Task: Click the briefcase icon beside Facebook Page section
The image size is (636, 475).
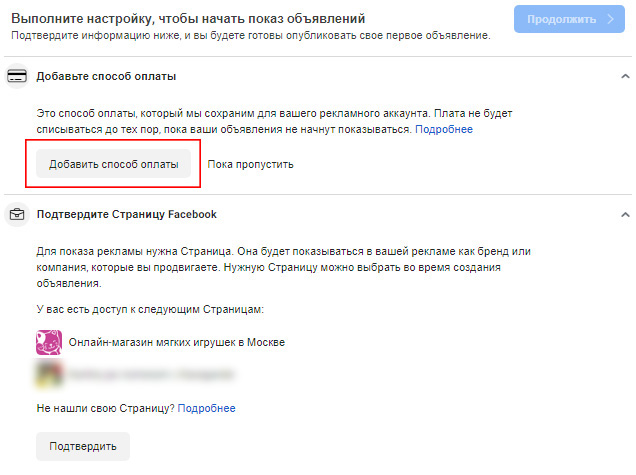Action: point(17,214)
